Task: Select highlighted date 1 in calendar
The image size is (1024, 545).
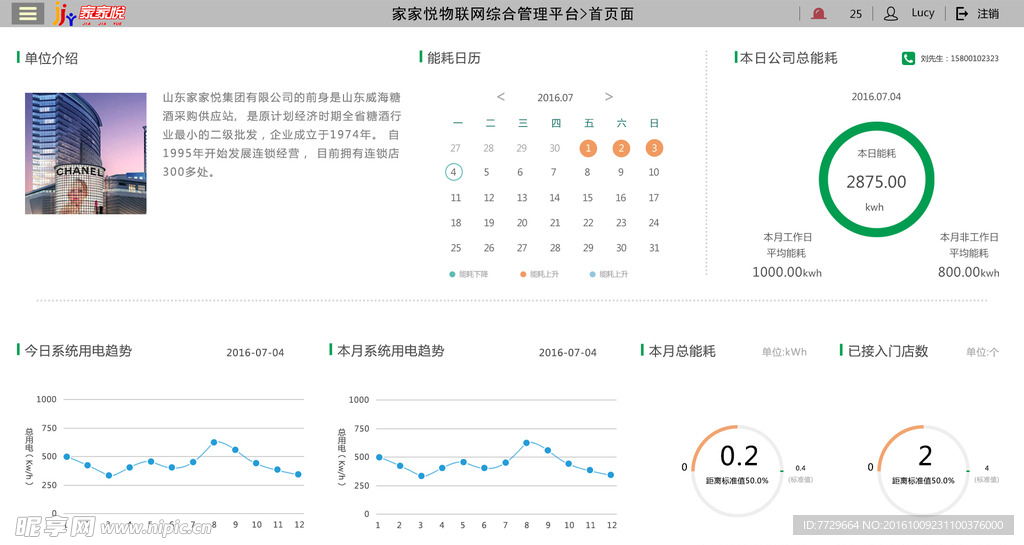Action: [x=588, y=148]
